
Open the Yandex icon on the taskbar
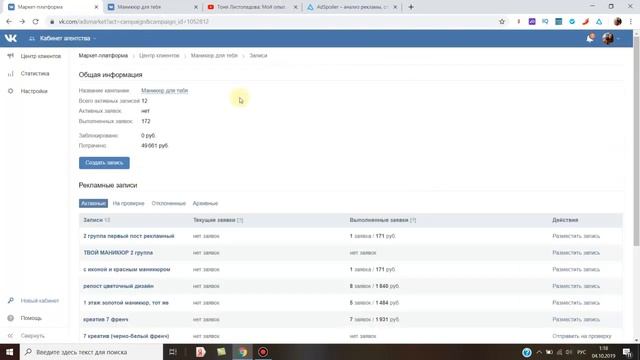pos(200,352)
